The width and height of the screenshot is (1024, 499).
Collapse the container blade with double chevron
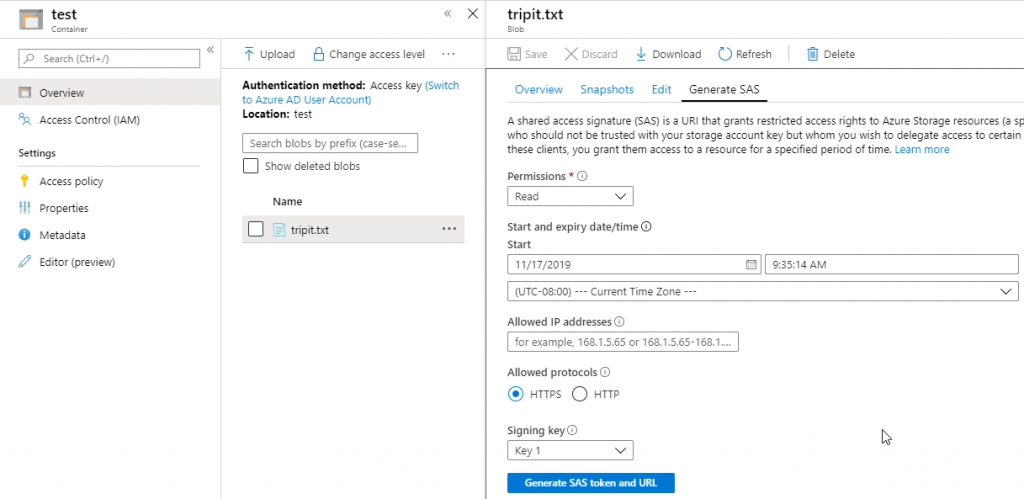point(447,14)
